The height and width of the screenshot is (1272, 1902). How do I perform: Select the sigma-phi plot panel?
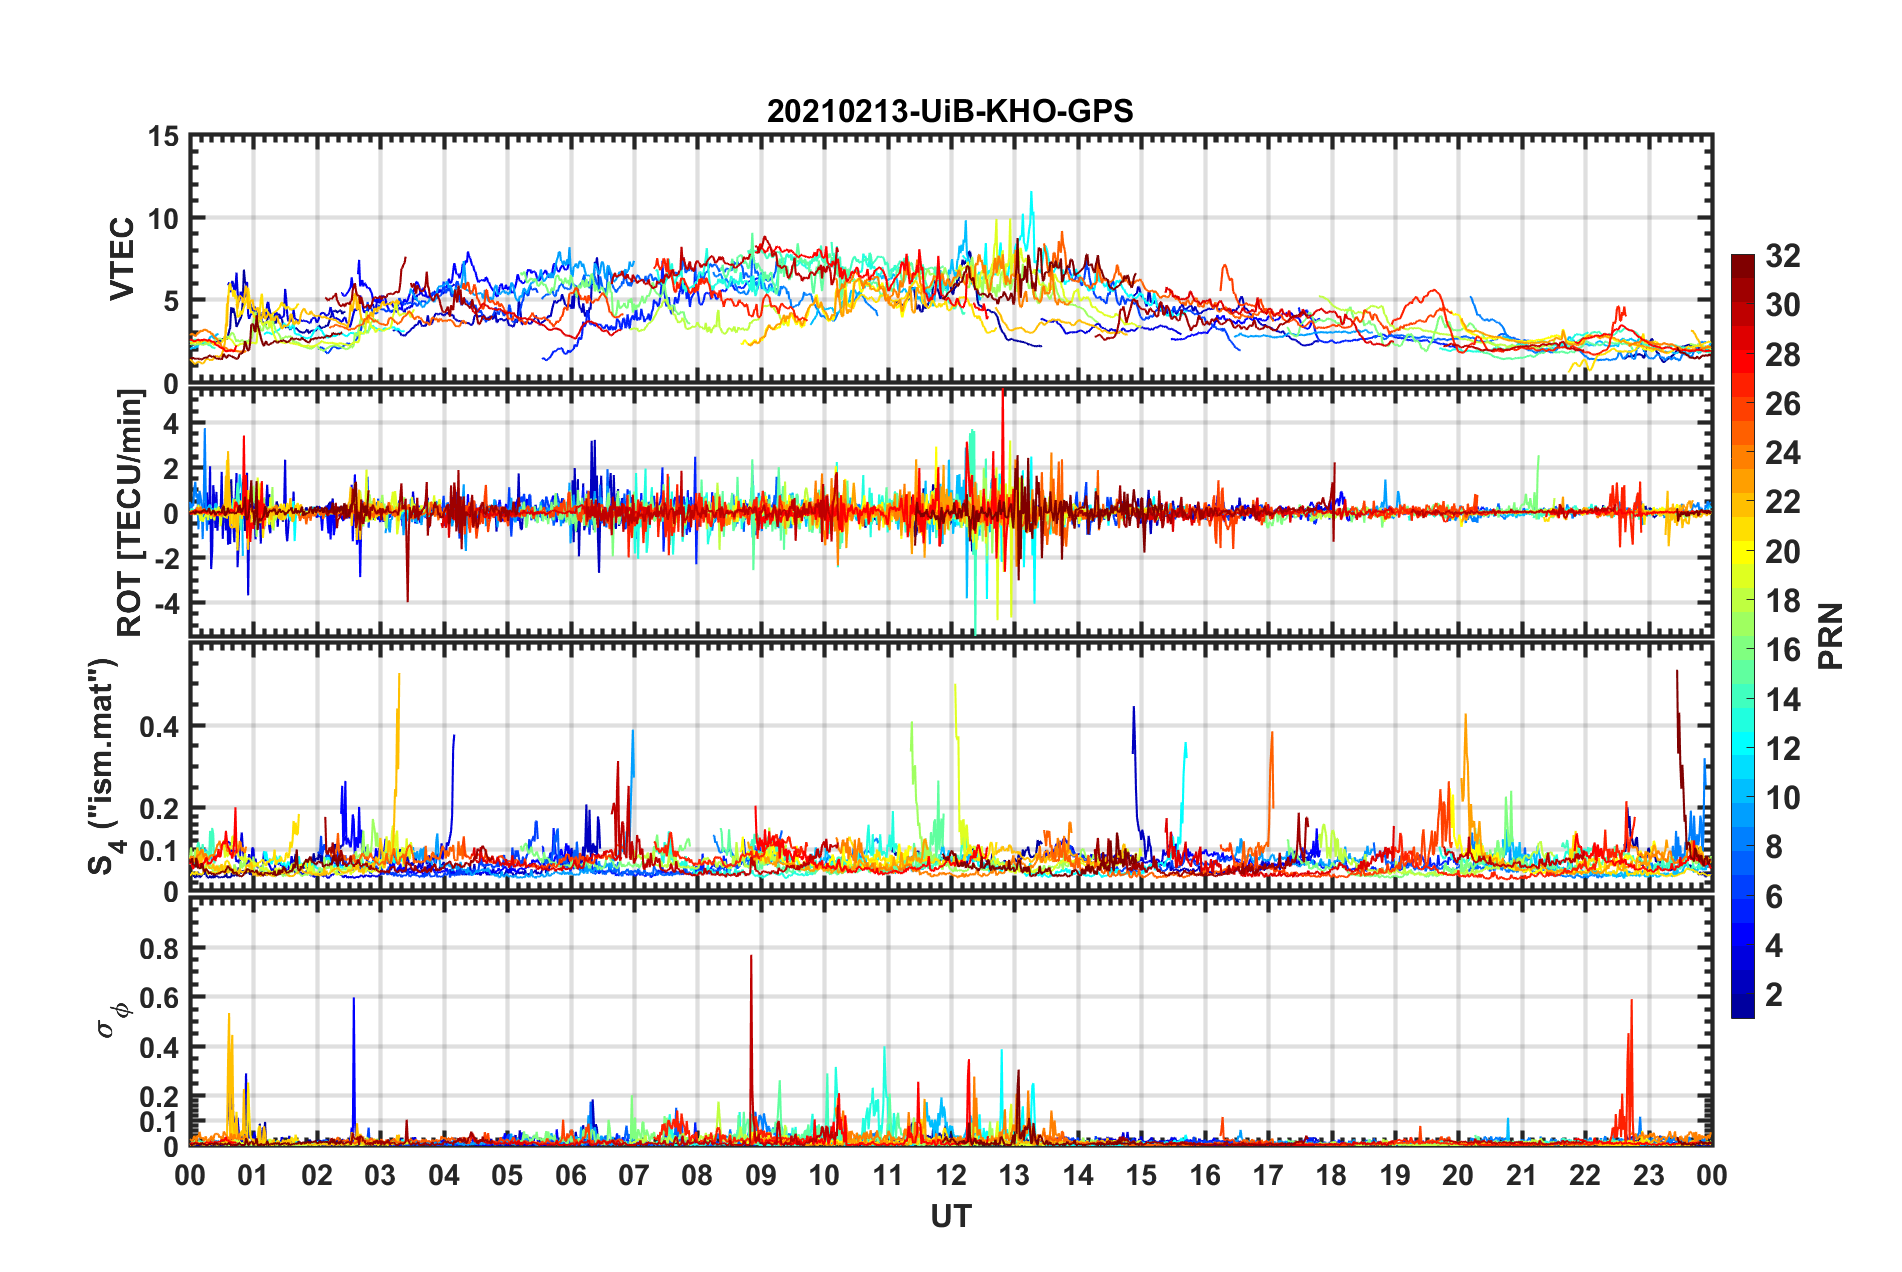(x=951, y=1021)
